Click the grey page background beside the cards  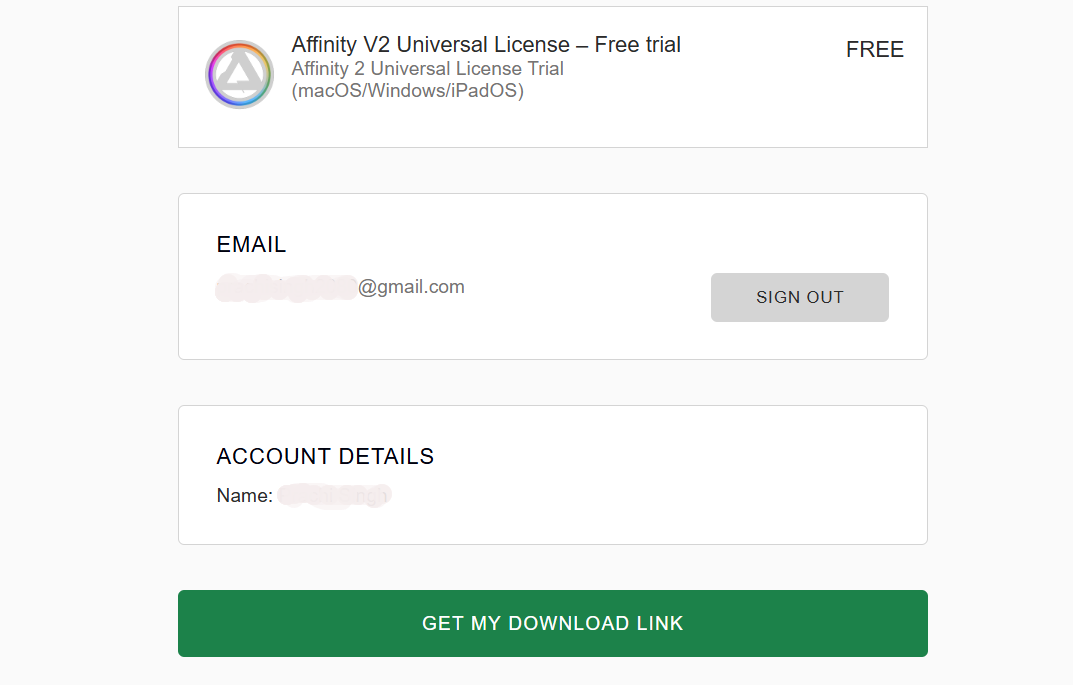click(89, 342)
